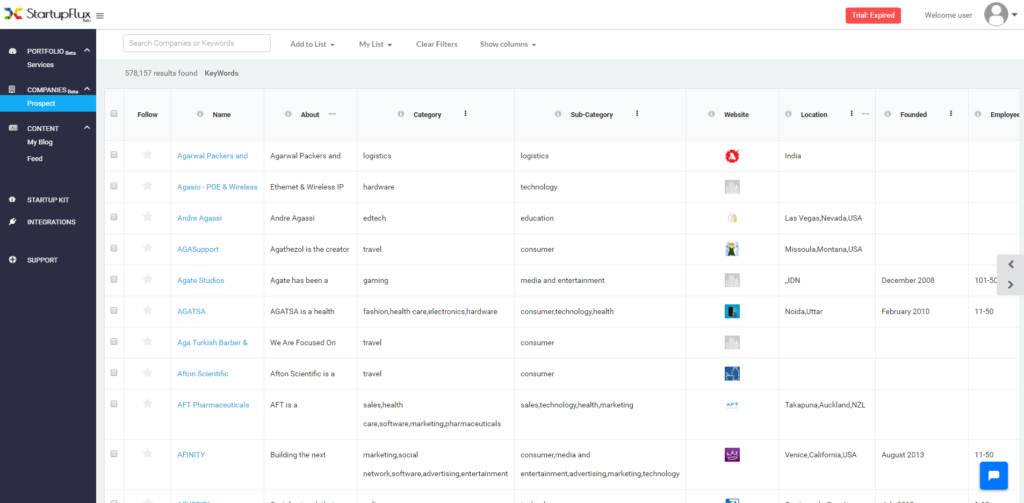The height and width of the screenshot is (503, 1024).
Task: Star the AGASupport company
Action: [148, 248]
